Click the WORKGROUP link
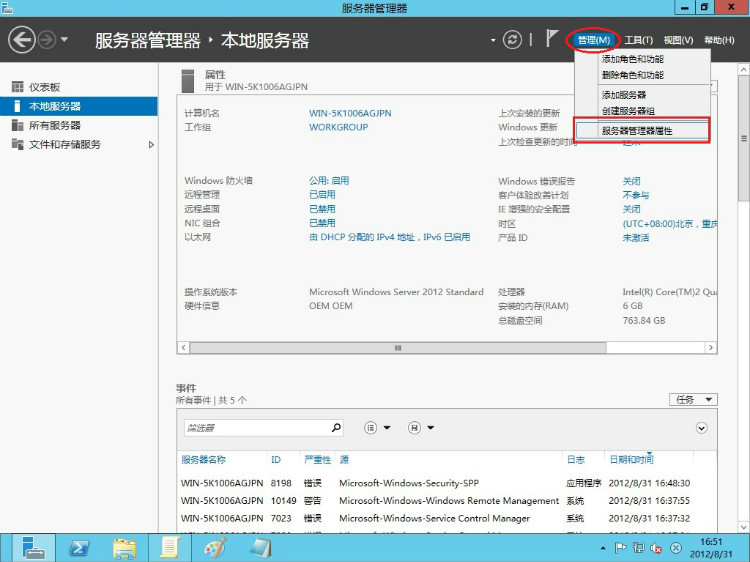 point(339,127)
